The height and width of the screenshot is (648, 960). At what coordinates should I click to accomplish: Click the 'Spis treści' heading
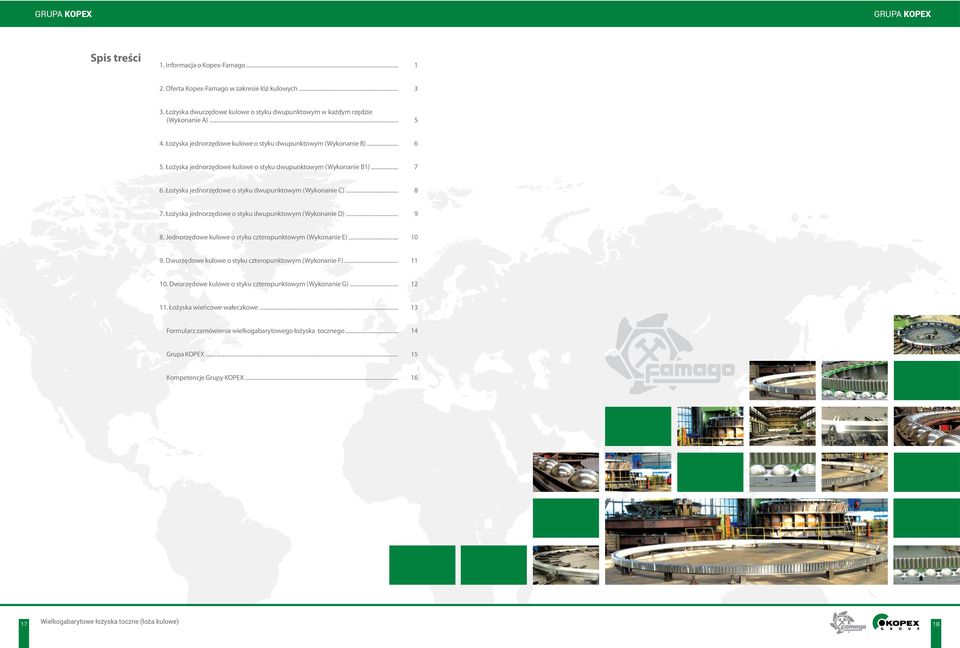pyautogui.click(x=116, y=58)
